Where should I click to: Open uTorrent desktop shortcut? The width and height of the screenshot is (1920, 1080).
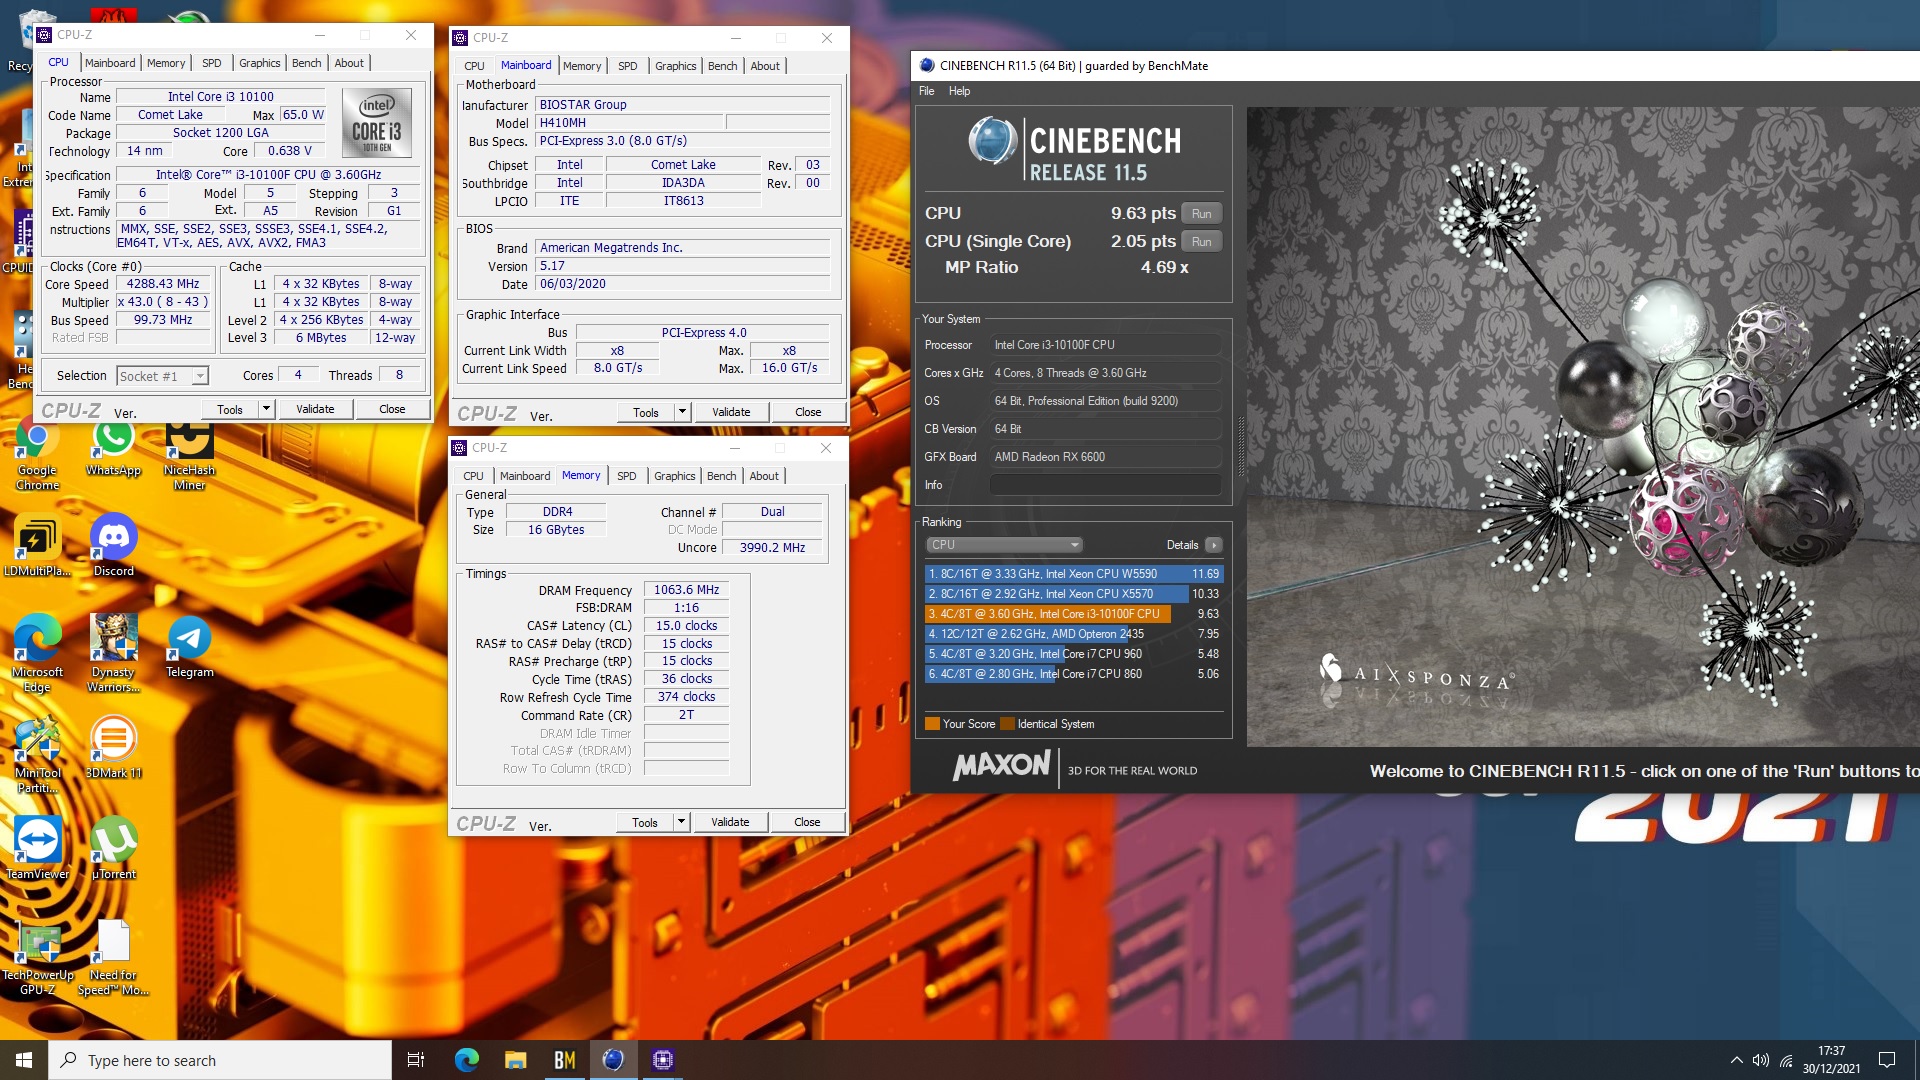(x=113, y=848)
